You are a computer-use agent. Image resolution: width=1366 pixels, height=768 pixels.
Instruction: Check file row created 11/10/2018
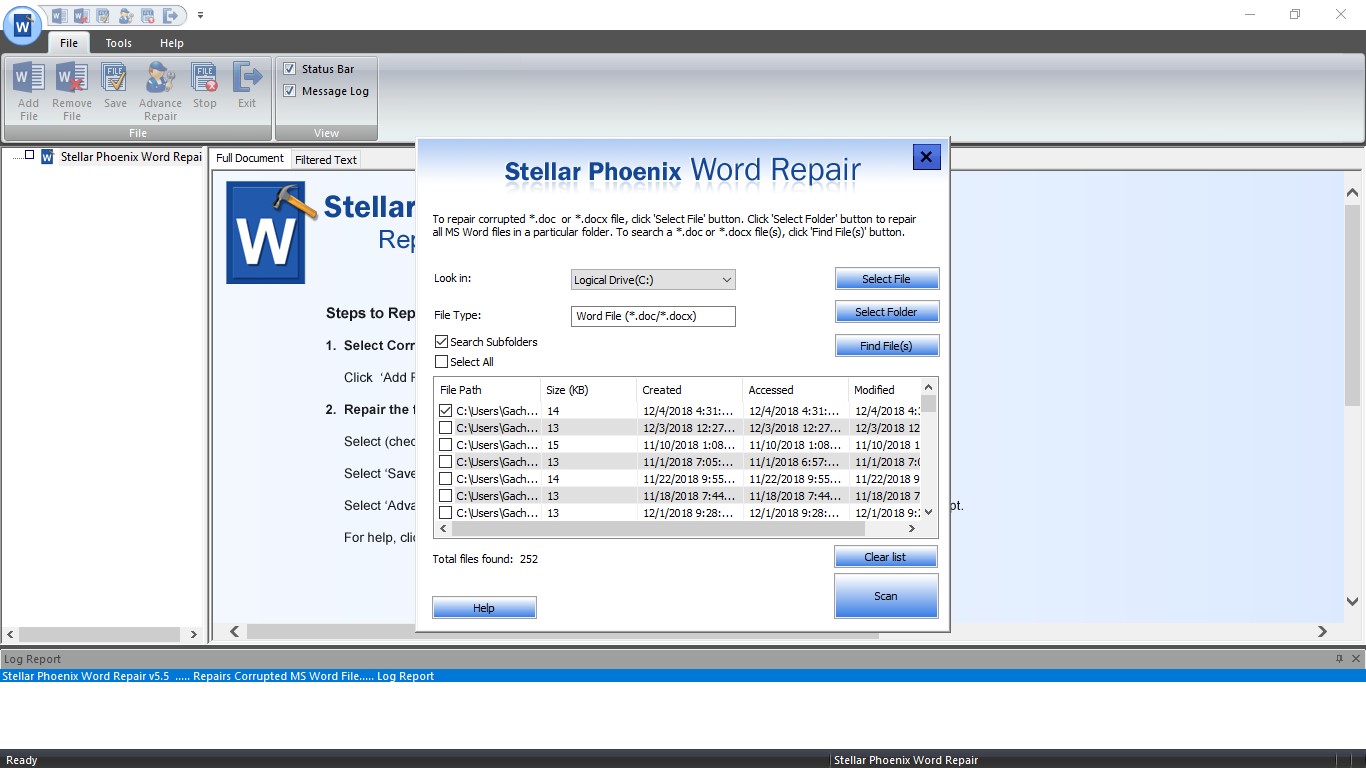[x=446, y=445]
